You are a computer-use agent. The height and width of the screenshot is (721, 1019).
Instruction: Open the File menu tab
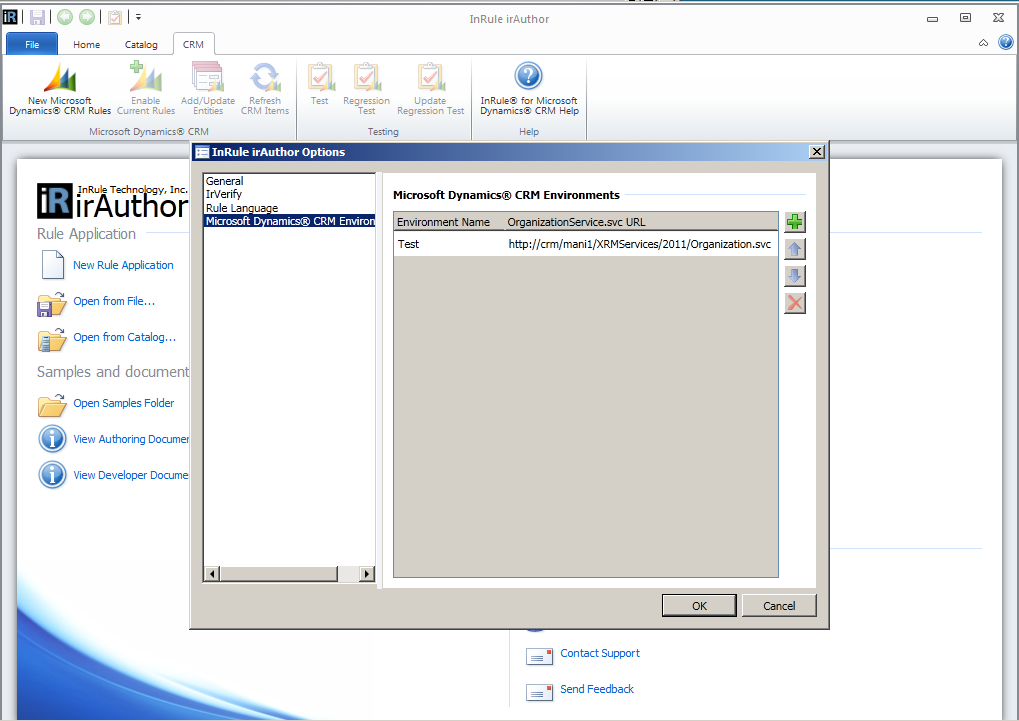click(31, 44)
